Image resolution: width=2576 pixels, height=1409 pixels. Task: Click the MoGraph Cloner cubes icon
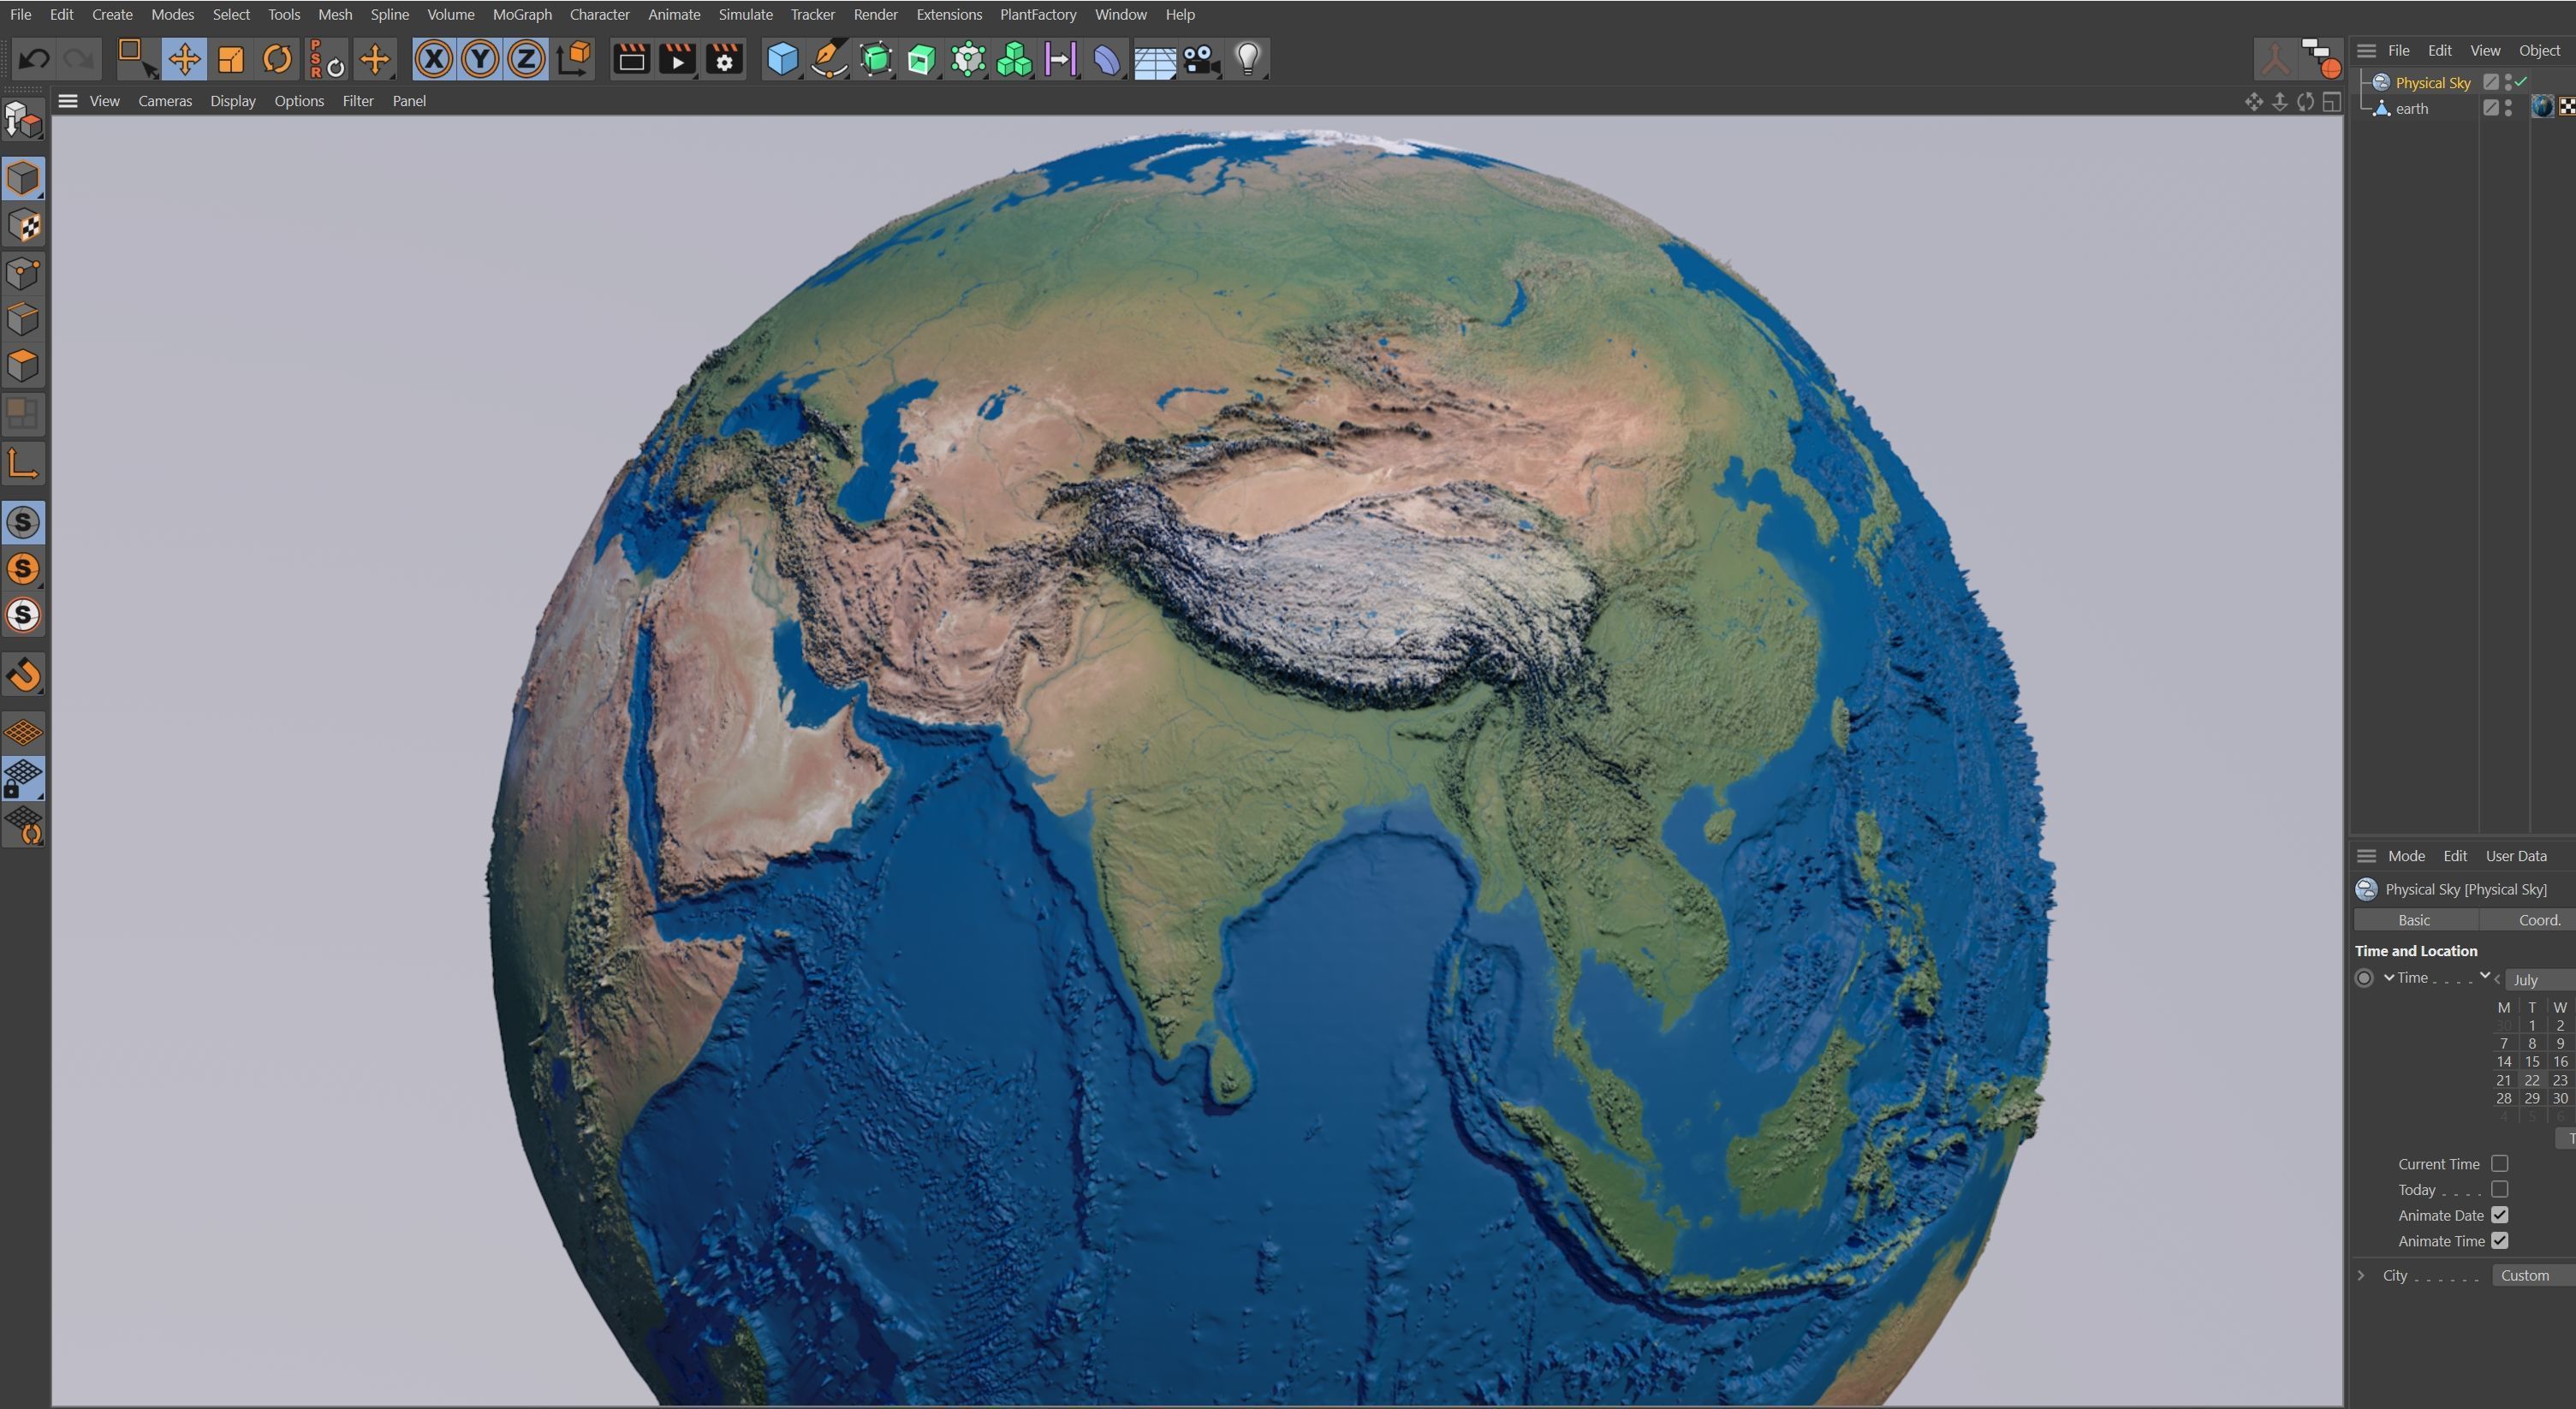[x=1014, y=59]
